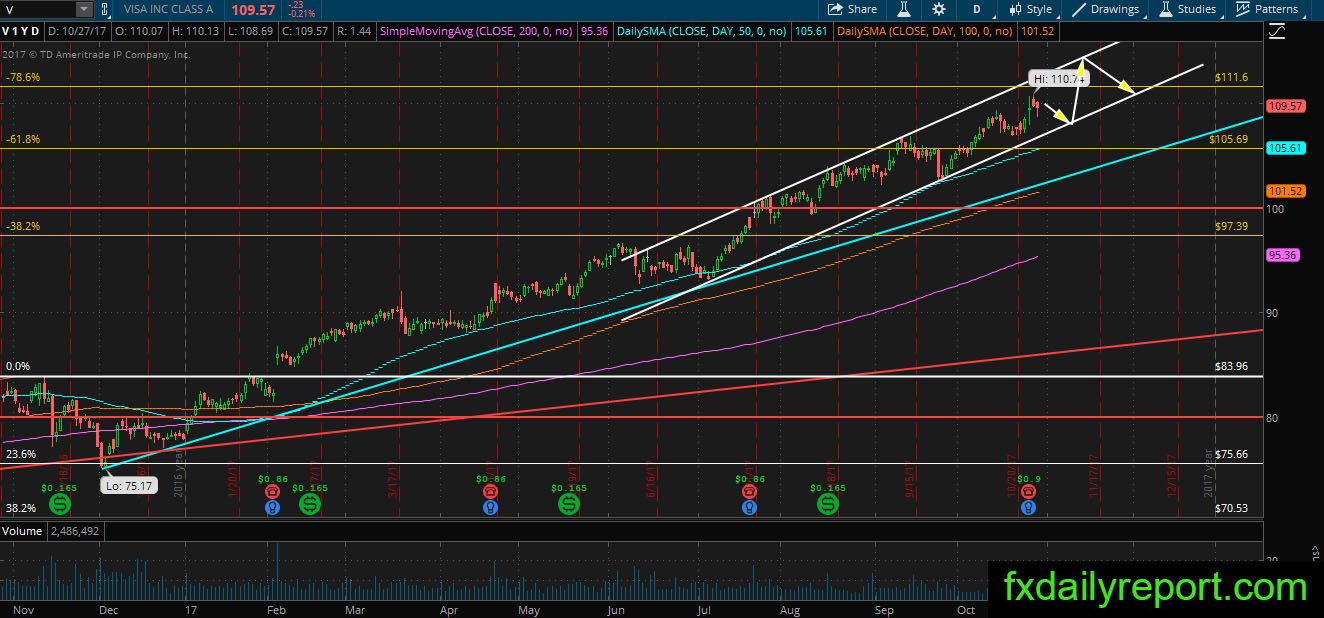This screenshot has height=618, width=1324.
Task: Click August $0.165 green dividend icon
Action: [x=828, y=506]
